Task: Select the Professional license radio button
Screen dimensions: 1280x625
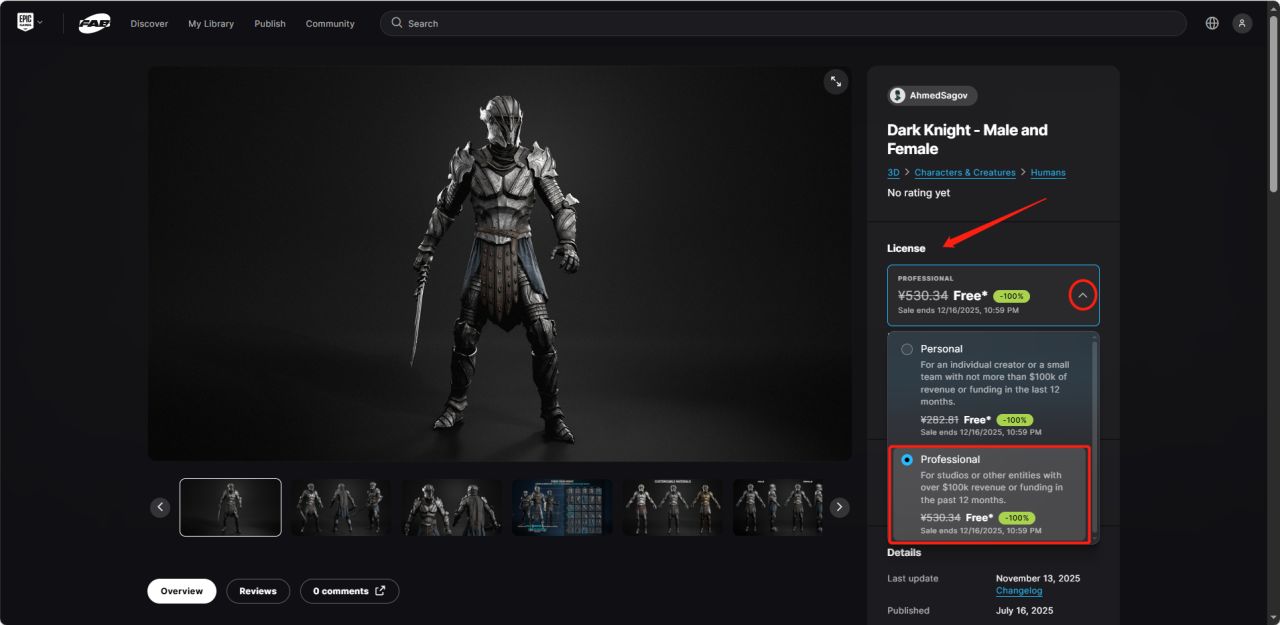Action: pyautogui.click(x=907, y=459)
